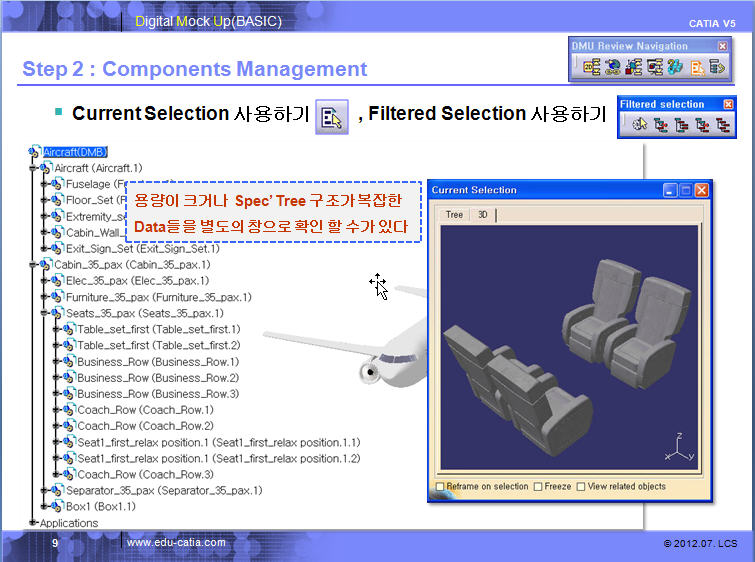
Task: Select the 3D tab in Current Selection
Action: 483,215
